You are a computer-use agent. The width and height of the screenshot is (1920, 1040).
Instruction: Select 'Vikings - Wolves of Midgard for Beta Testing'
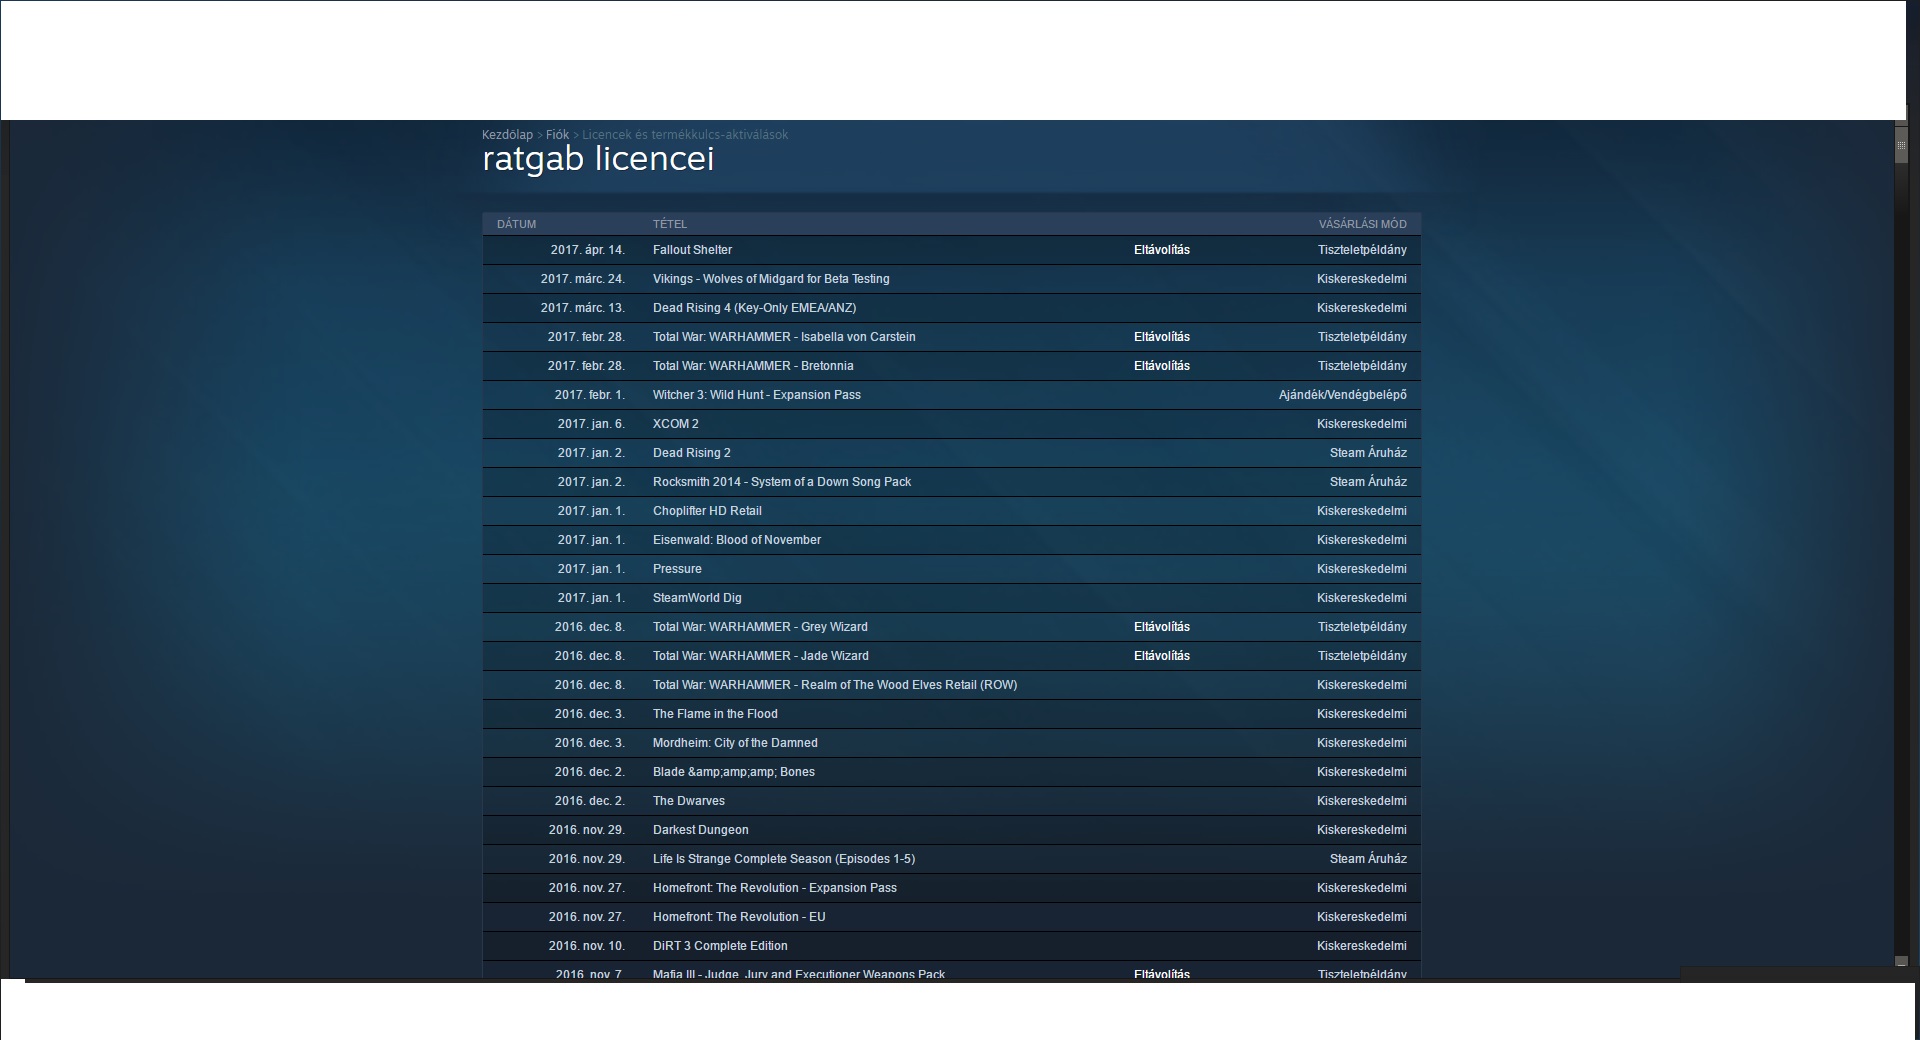click(x=771, y=279)
